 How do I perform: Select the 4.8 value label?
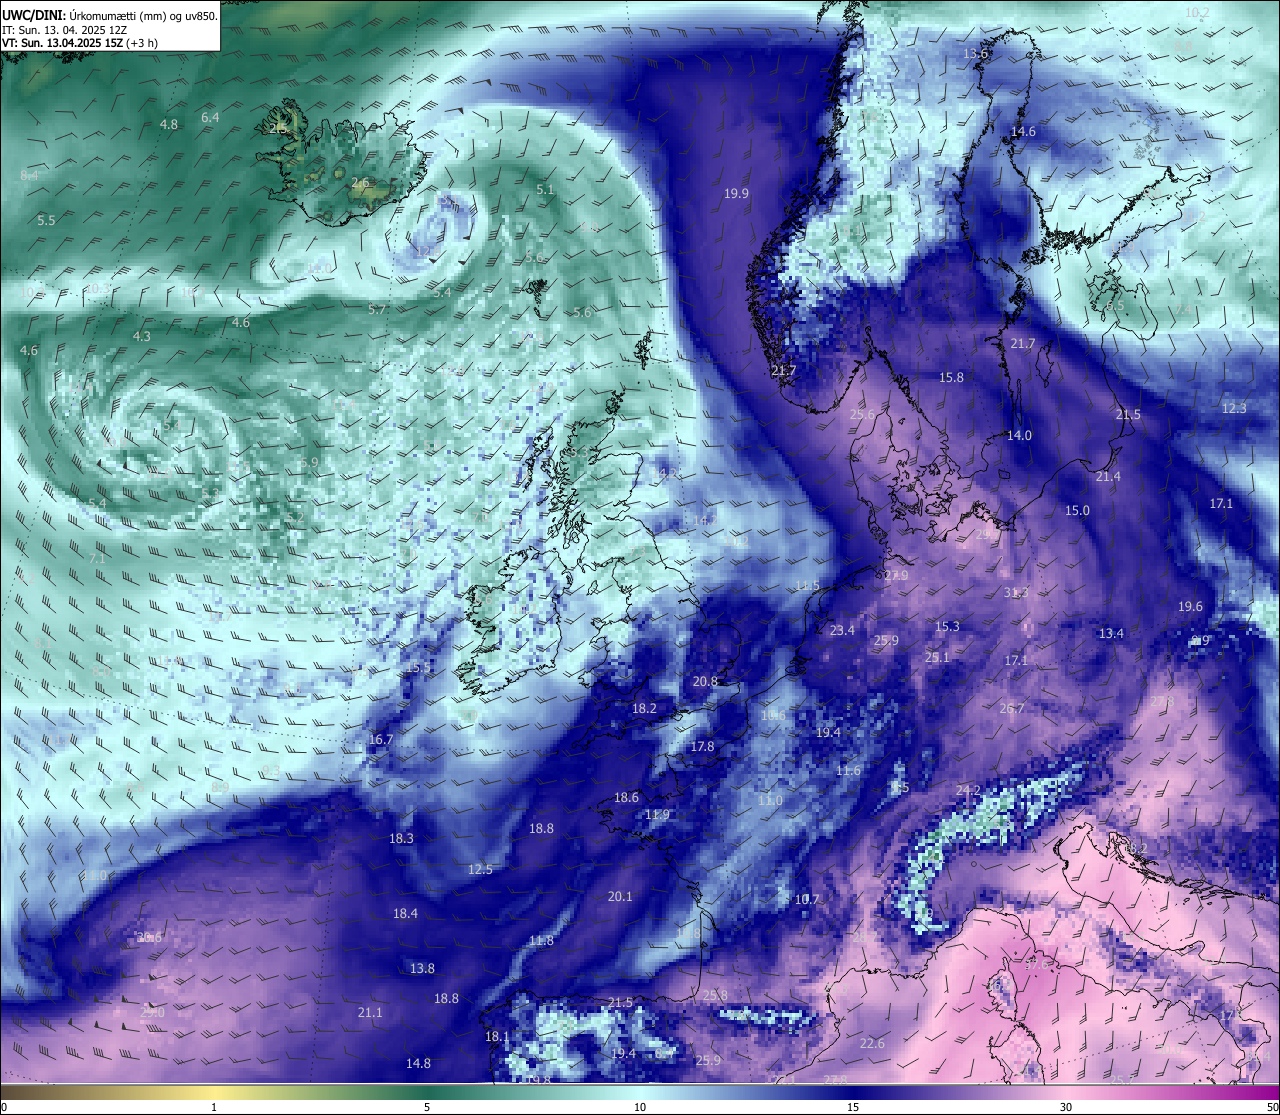(x=169, y=124)
